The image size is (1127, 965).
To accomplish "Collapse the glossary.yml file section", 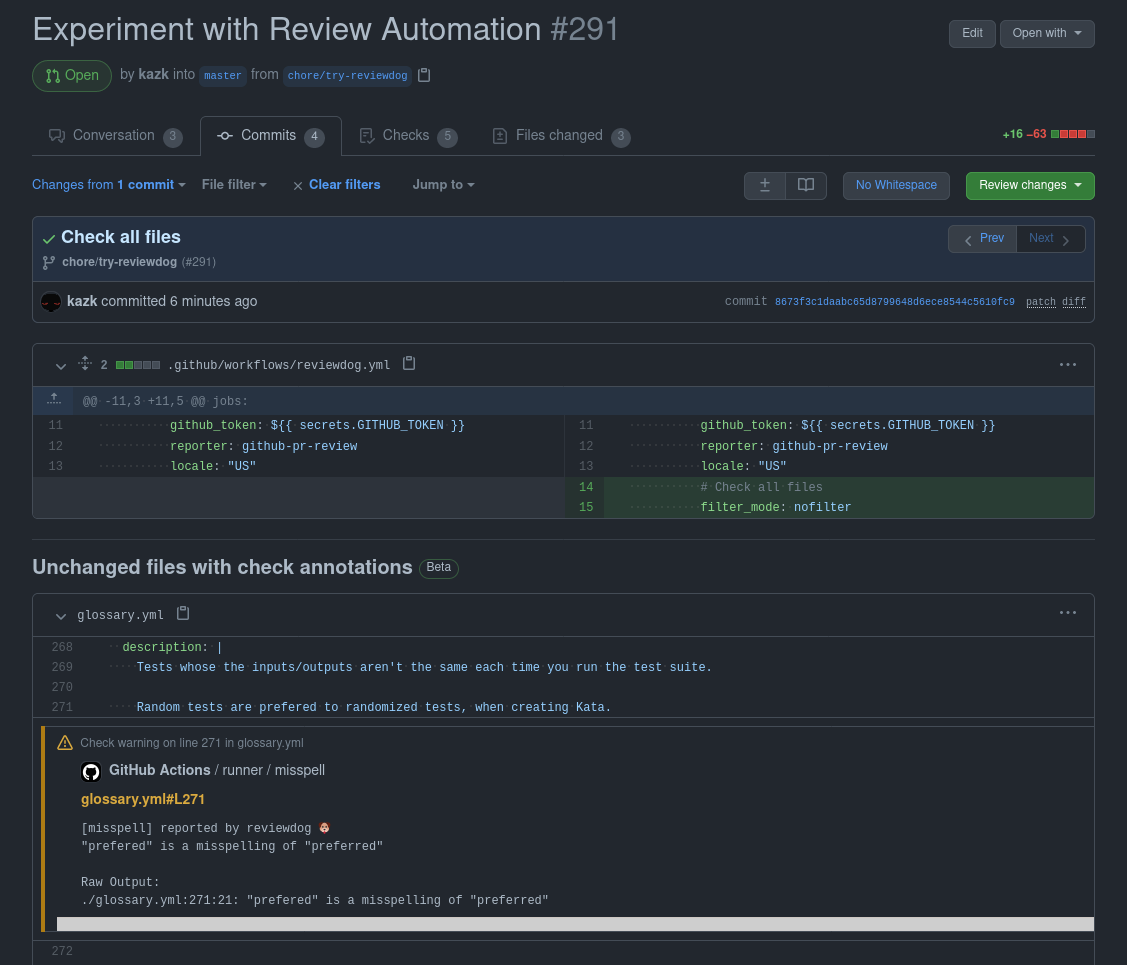I will tap(61, 616).
